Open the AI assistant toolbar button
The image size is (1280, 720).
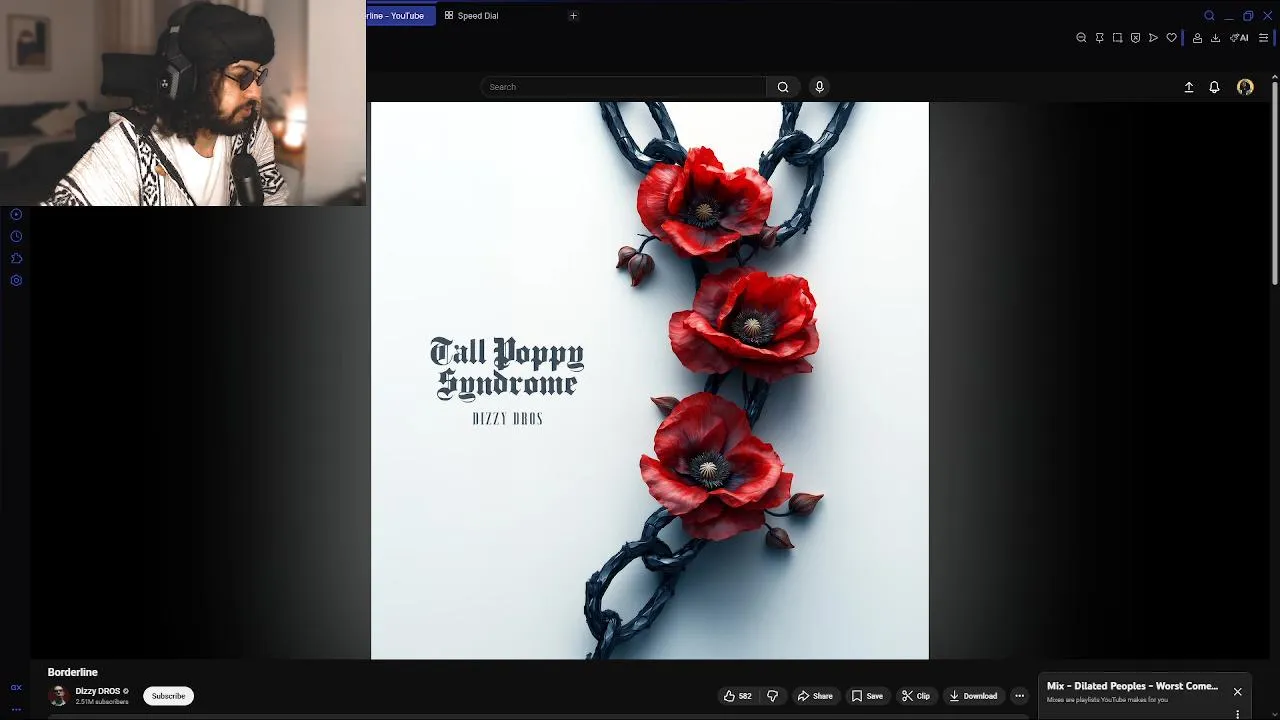tap(1239, 38)
